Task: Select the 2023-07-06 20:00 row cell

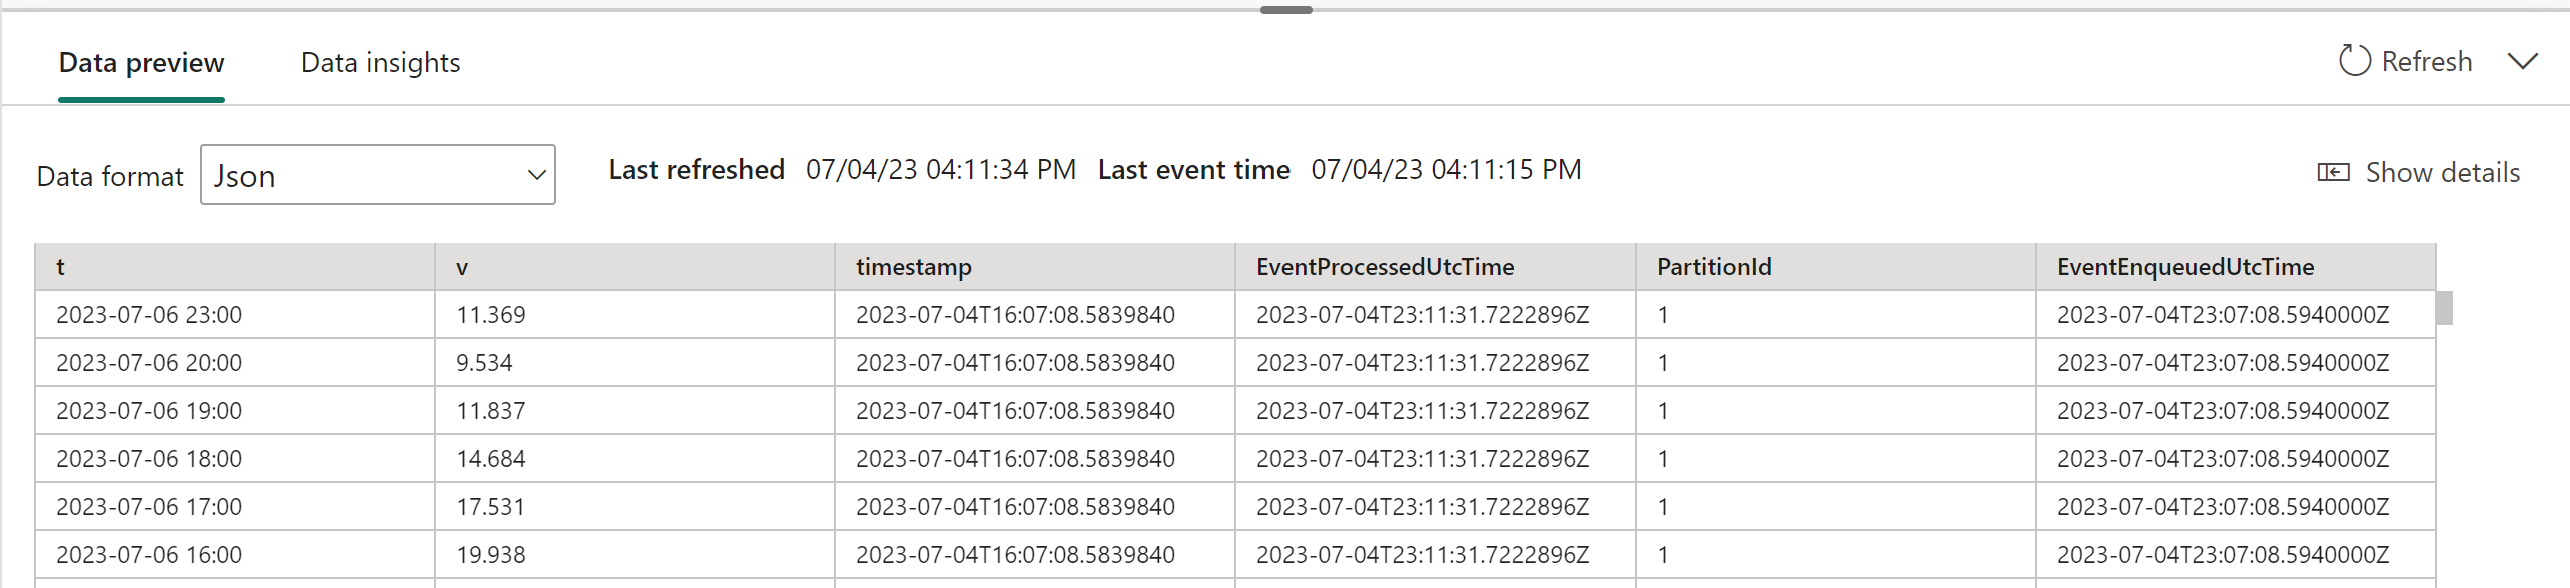Action: (x=149, y=363)
